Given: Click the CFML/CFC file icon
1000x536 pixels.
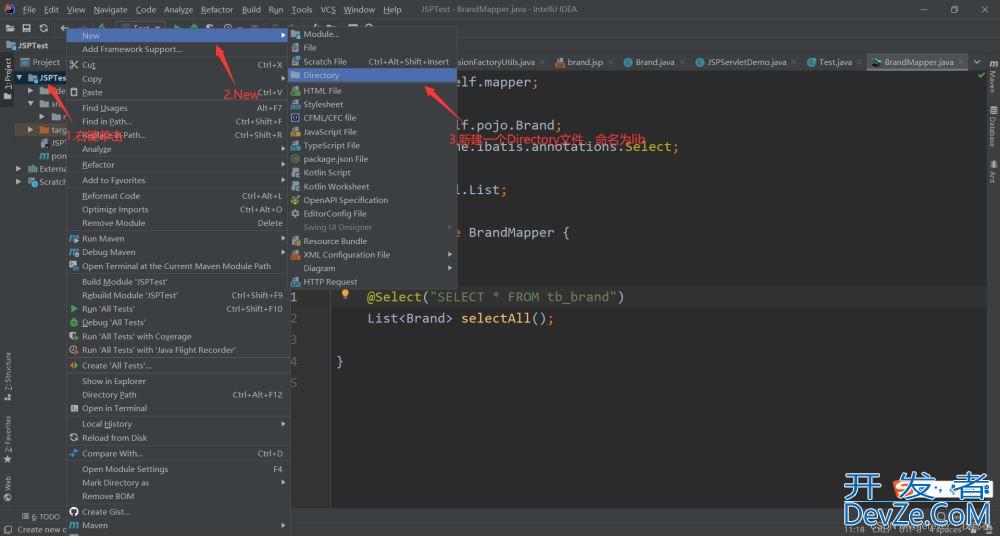Looking at the screenshot, I should click(295, 118).
